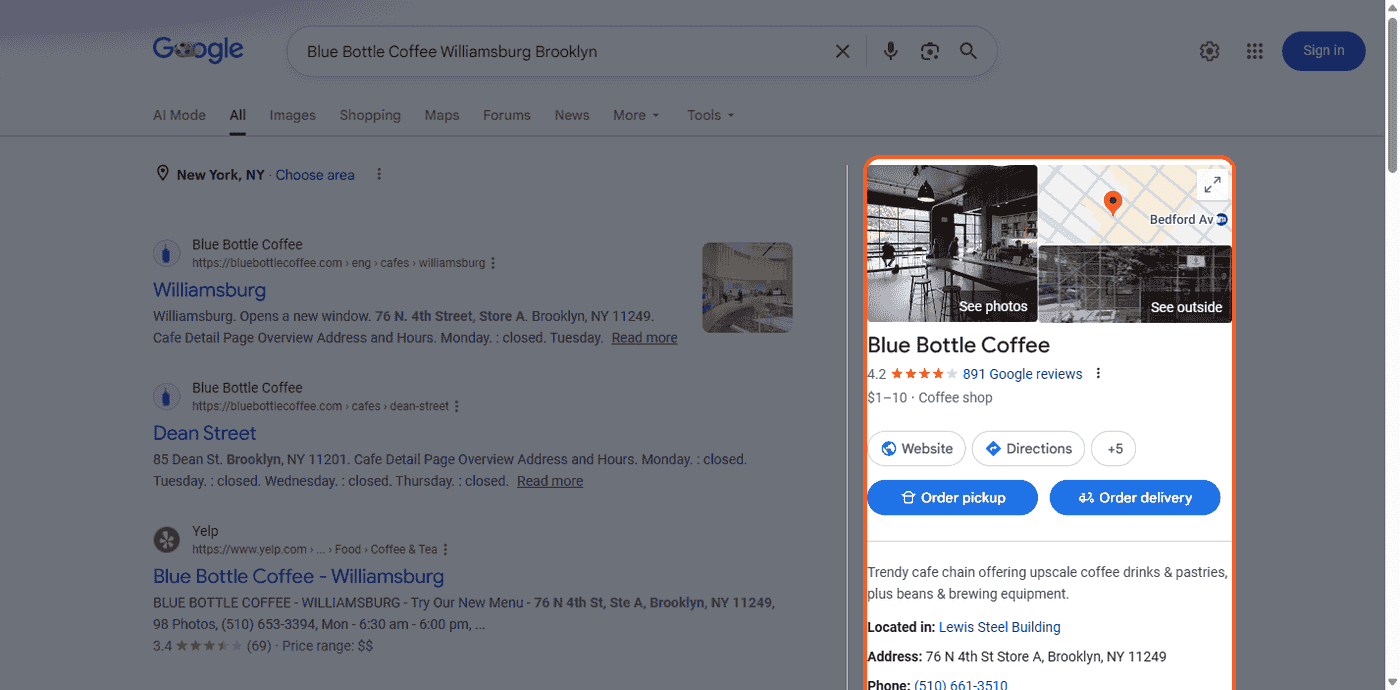The image size is (1400, 690).
Task: Switch to the News tab
Action: pos(572,115)
